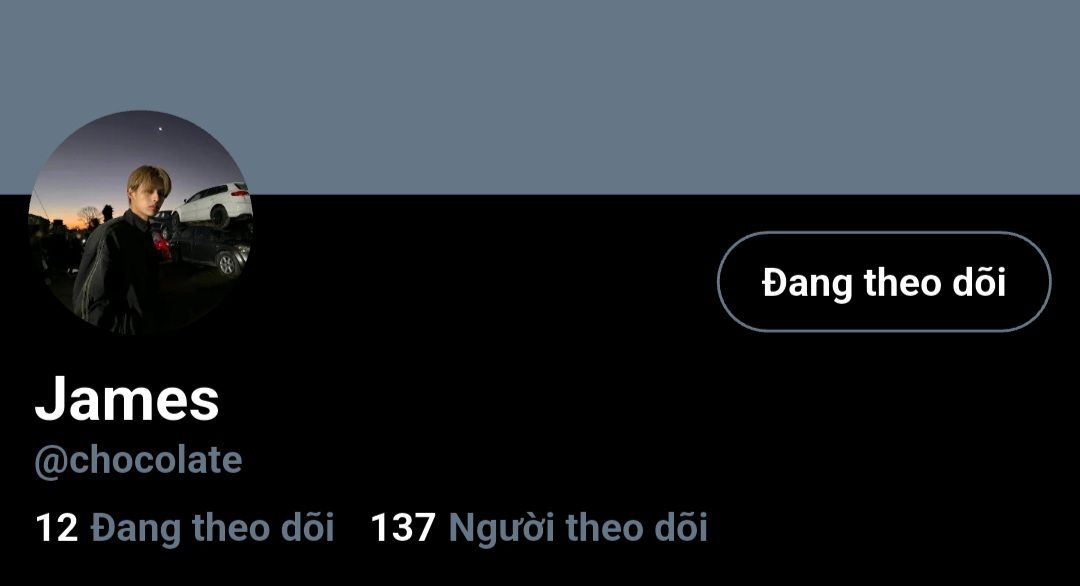Click the "Đang theo dõi" follow-status button
This screenshot has height=586, width=1080.
pyautogui.click(x=884, y=282)
